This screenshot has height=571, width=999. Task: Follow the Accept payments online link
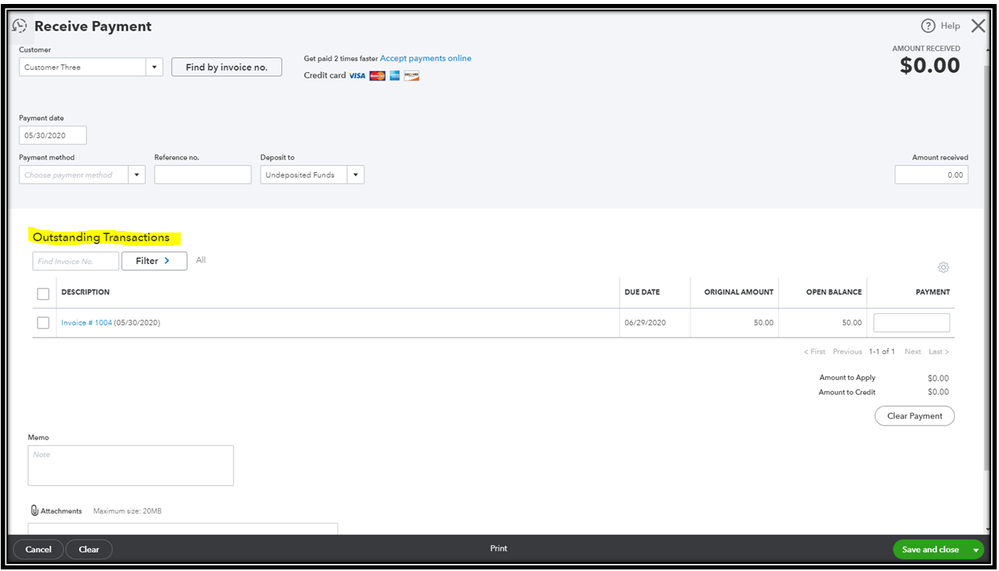point(426,58)
